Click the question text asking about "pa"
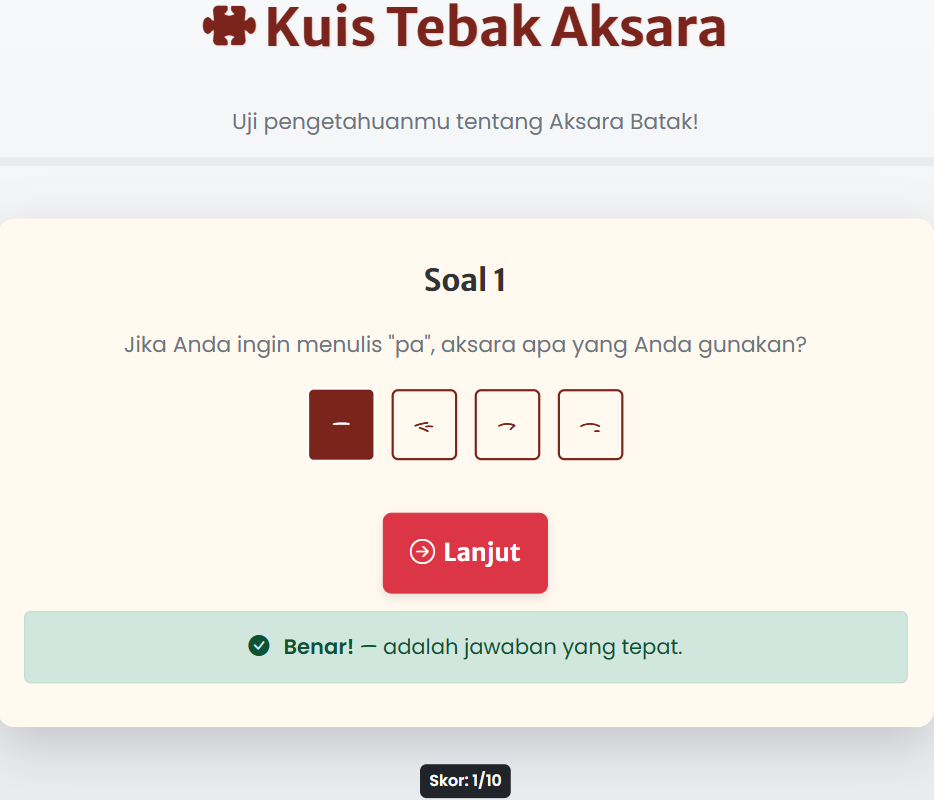 (465, 344)
